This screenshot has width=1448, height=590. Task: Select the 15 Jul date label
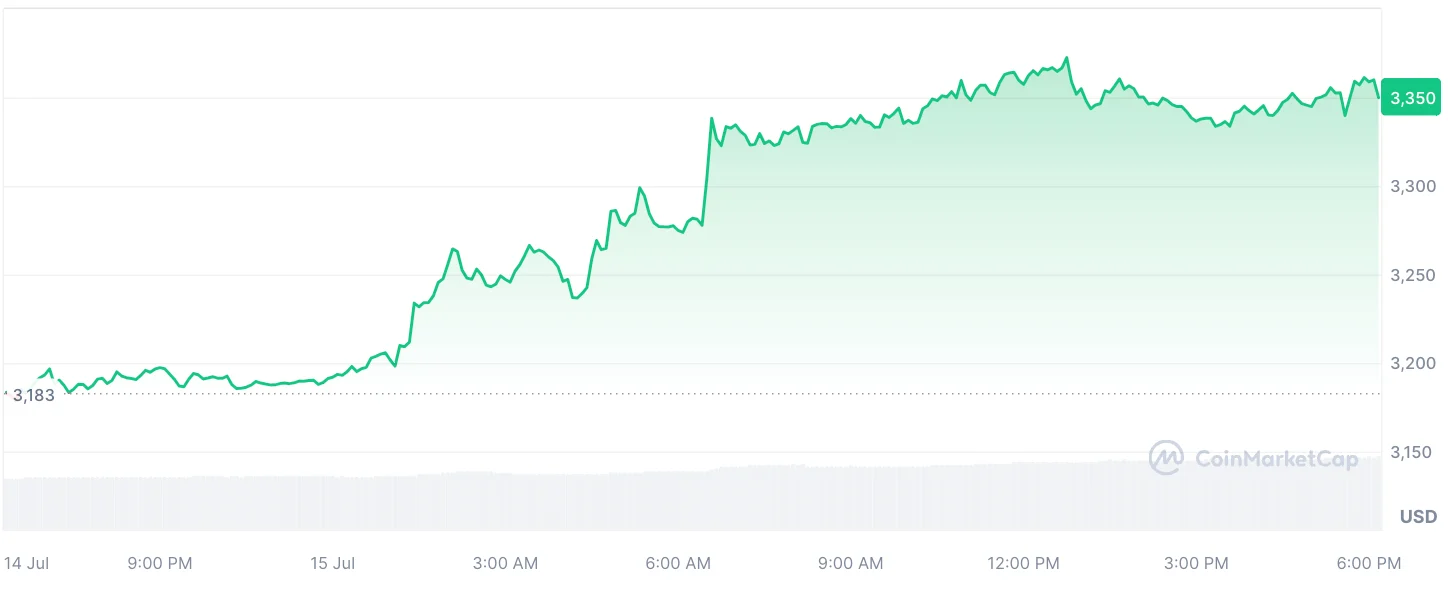(x=333, y=563)
